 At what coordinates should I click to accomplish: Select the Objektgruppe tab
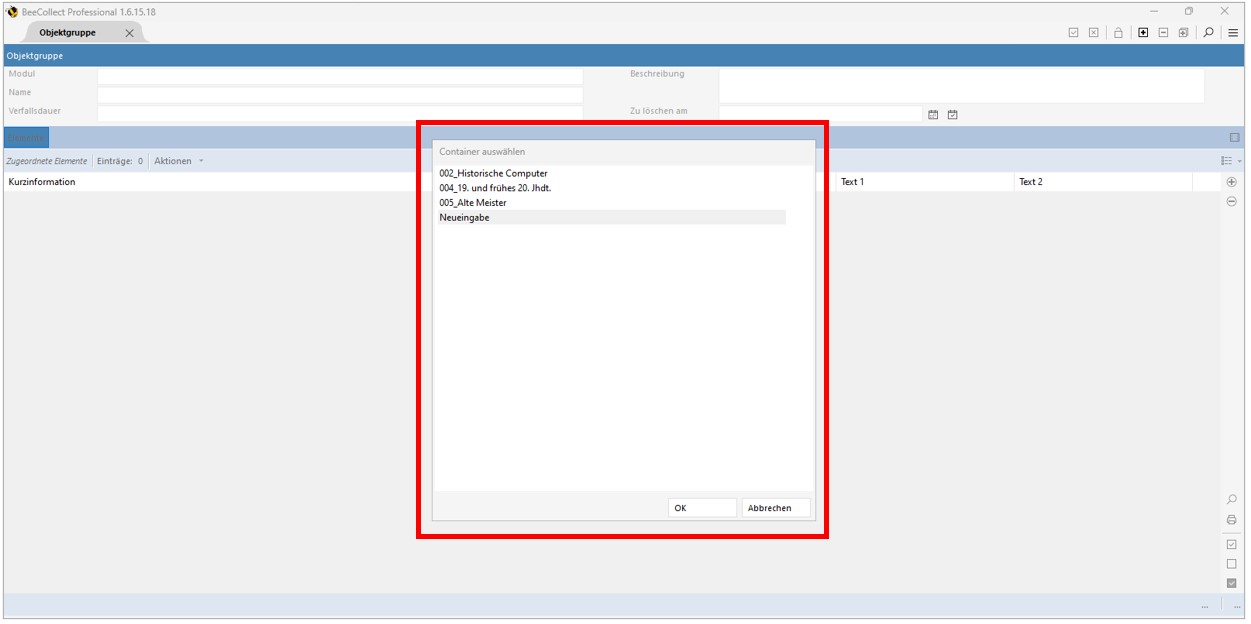click(x=68, y=33)
